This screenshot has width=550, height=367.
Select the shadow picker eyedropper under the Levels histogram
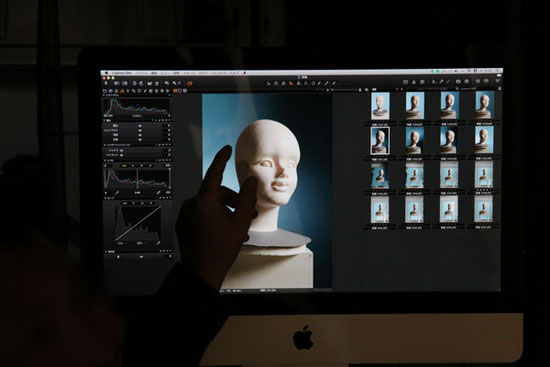[x=117, y=193]
